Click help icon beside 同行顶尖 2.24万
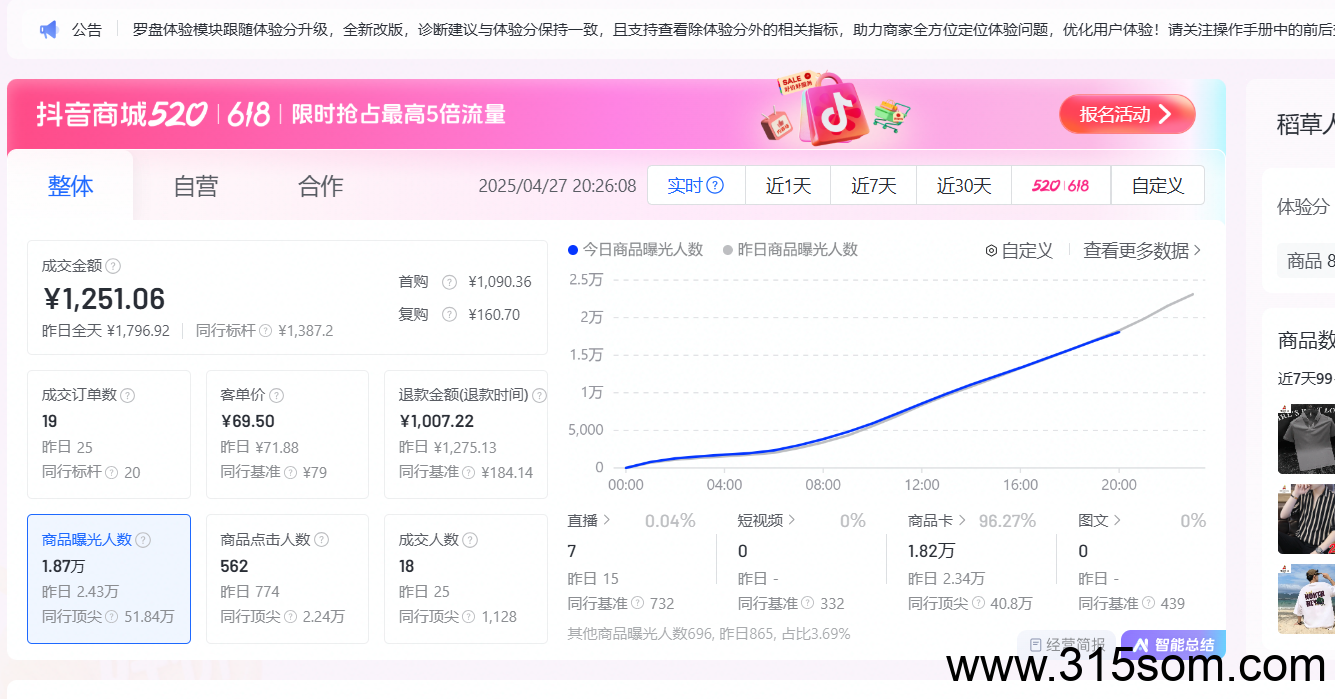 [290, 616]
